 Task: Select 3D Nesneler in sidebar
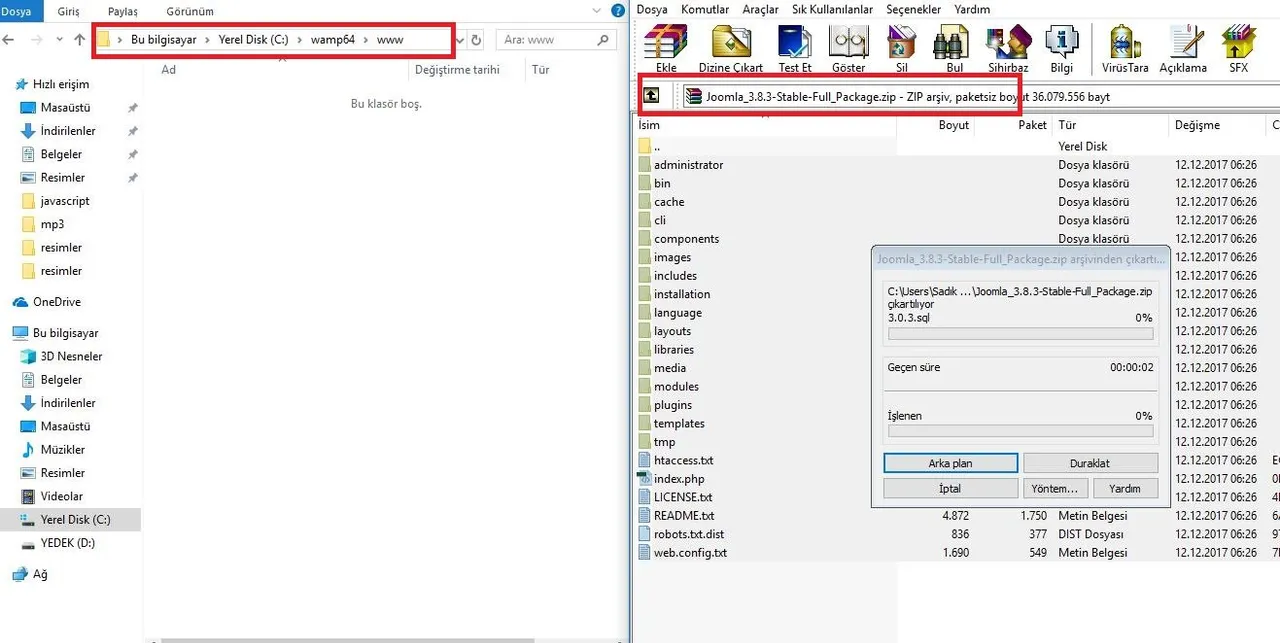point(71,356)
